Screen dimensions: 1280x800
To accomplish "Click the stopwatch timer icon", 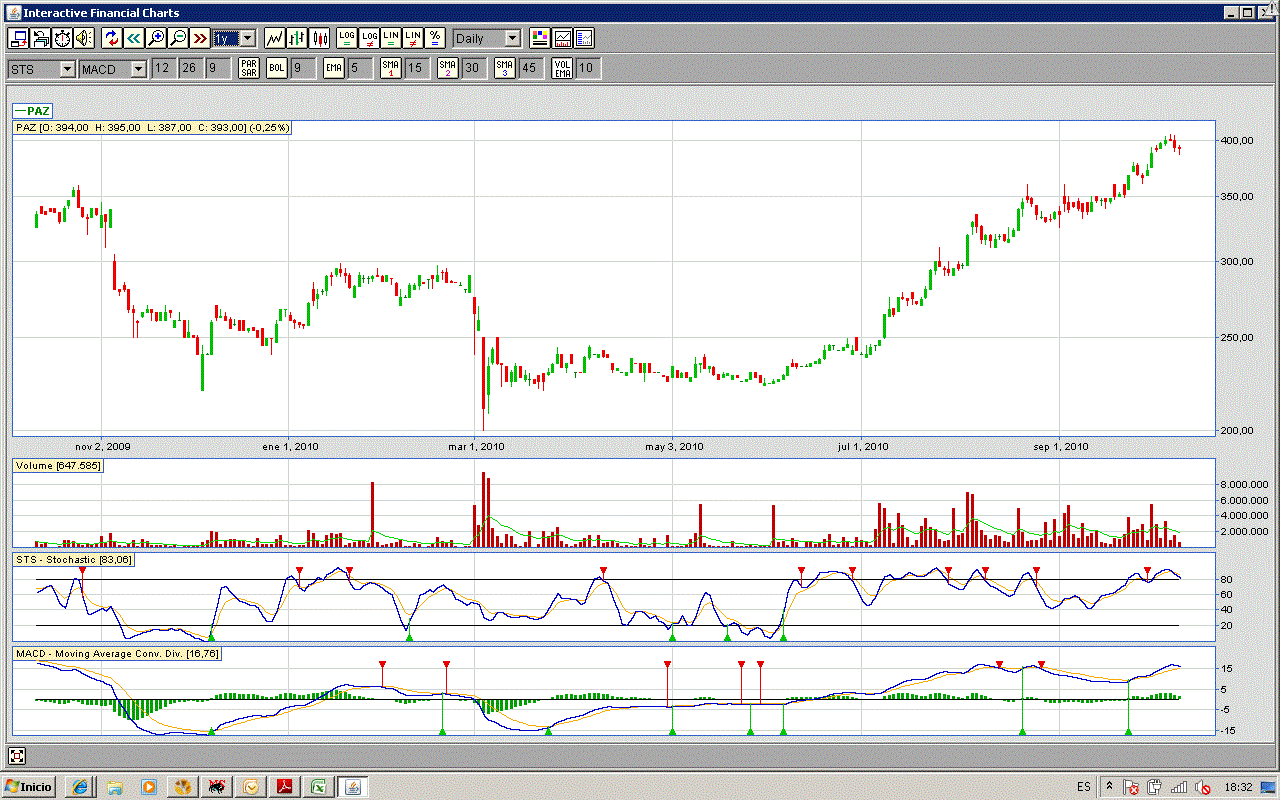I will (x=62, y=38).
